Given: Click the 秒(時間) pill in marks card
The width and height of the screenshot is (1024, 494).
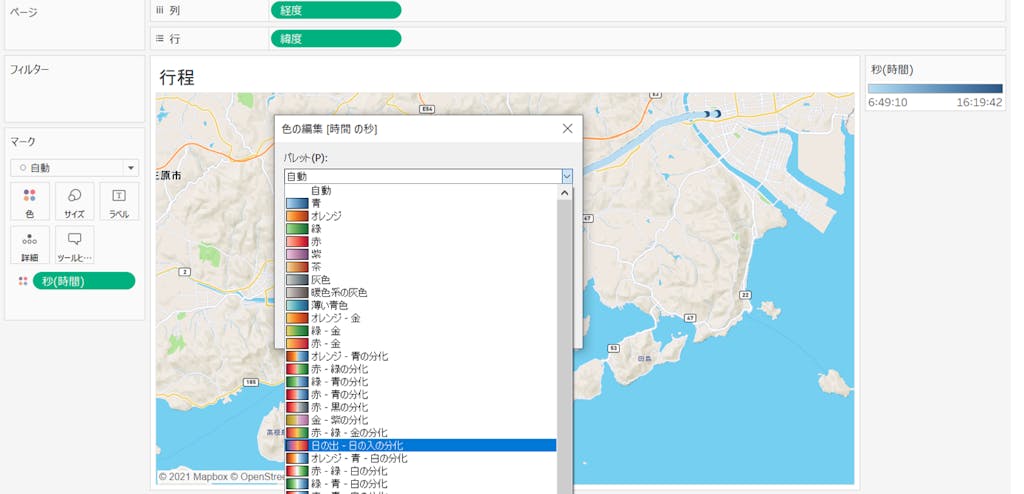Looking at the screenshot, I should click(x=83, y=282).
